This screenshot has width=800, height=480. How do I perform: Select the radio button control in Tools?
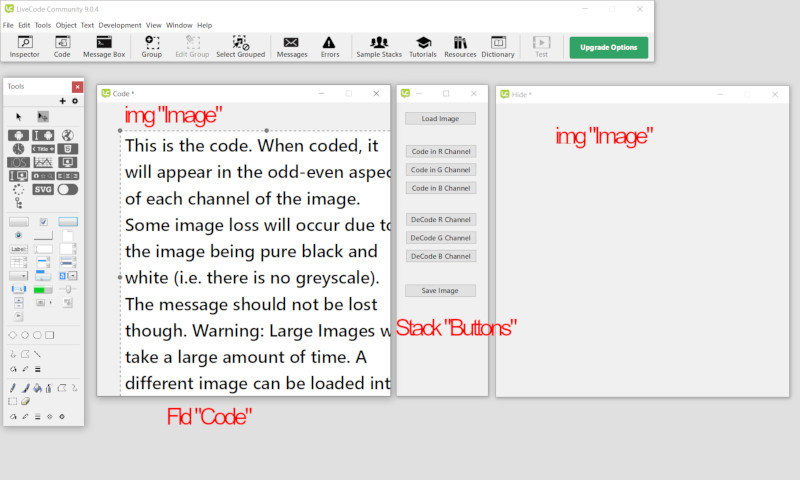click(18, 235)
